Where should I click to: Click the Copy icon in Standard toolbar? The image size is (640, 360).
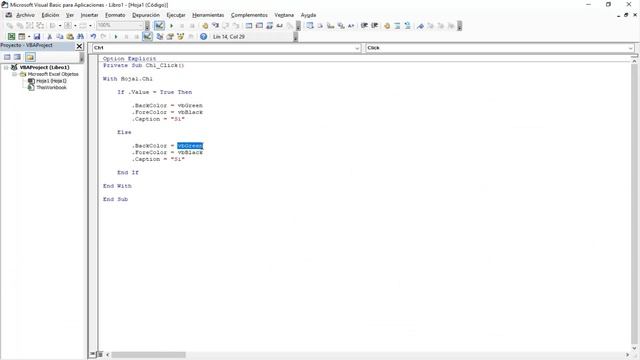pos(60,37)
